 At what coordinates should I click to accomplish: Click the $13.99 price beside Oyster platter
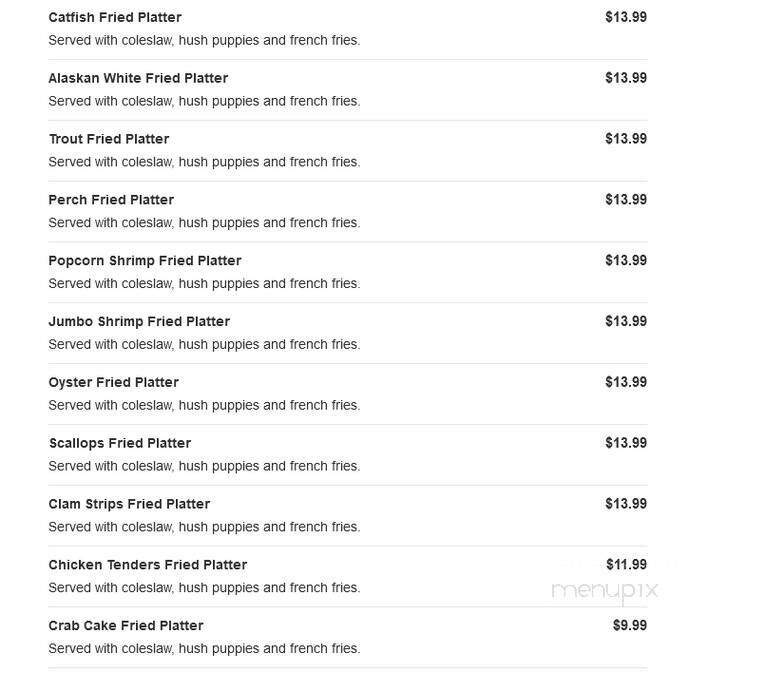click(x=626, y=382)
